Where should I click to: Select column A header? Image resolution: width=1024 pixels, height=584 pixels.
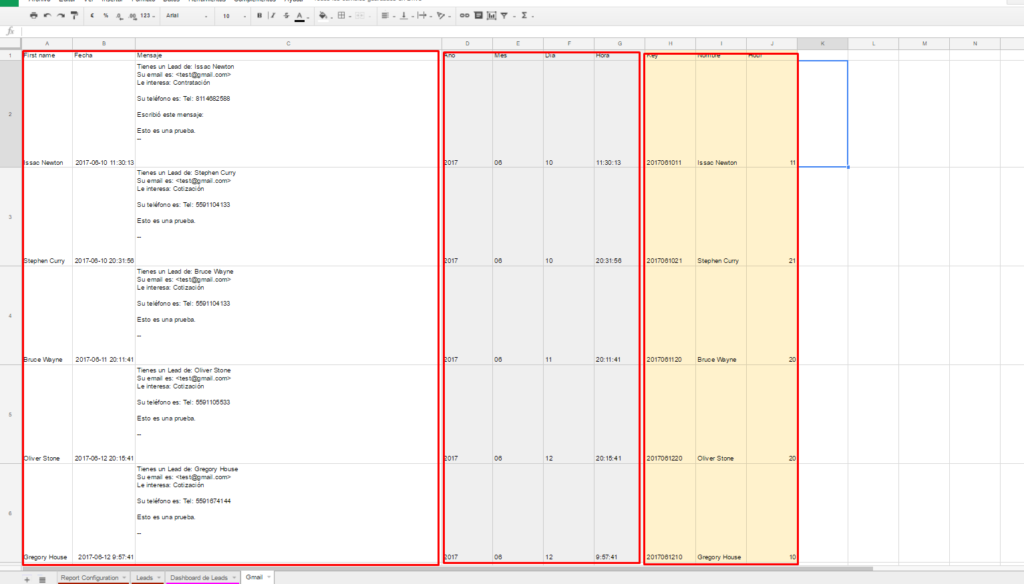coord(47,44)
